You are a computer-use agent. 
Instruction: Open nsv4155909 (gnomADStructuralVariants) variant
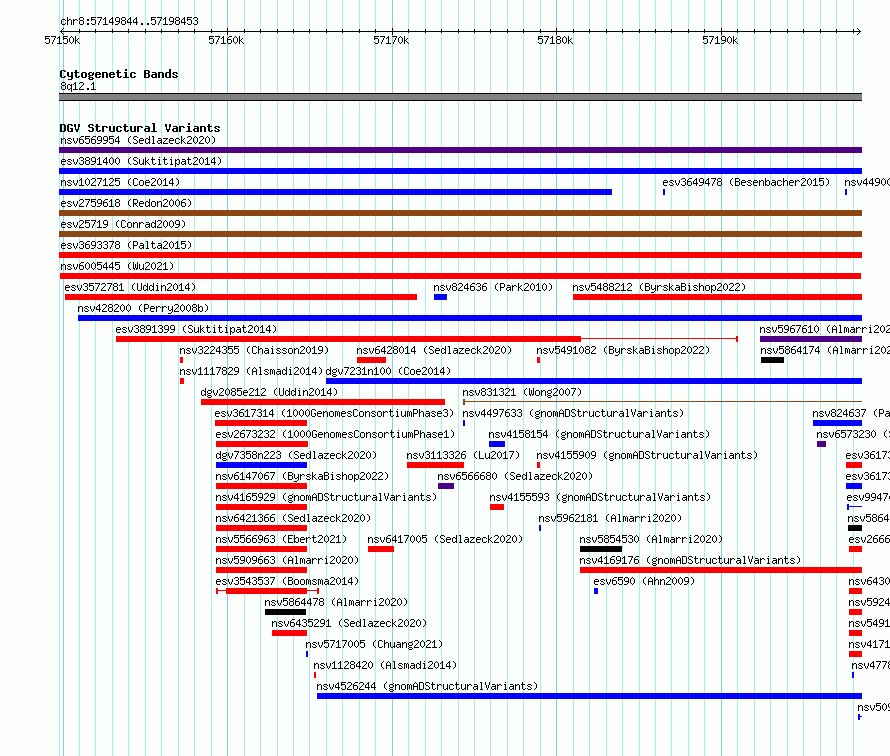coord(647,455)
